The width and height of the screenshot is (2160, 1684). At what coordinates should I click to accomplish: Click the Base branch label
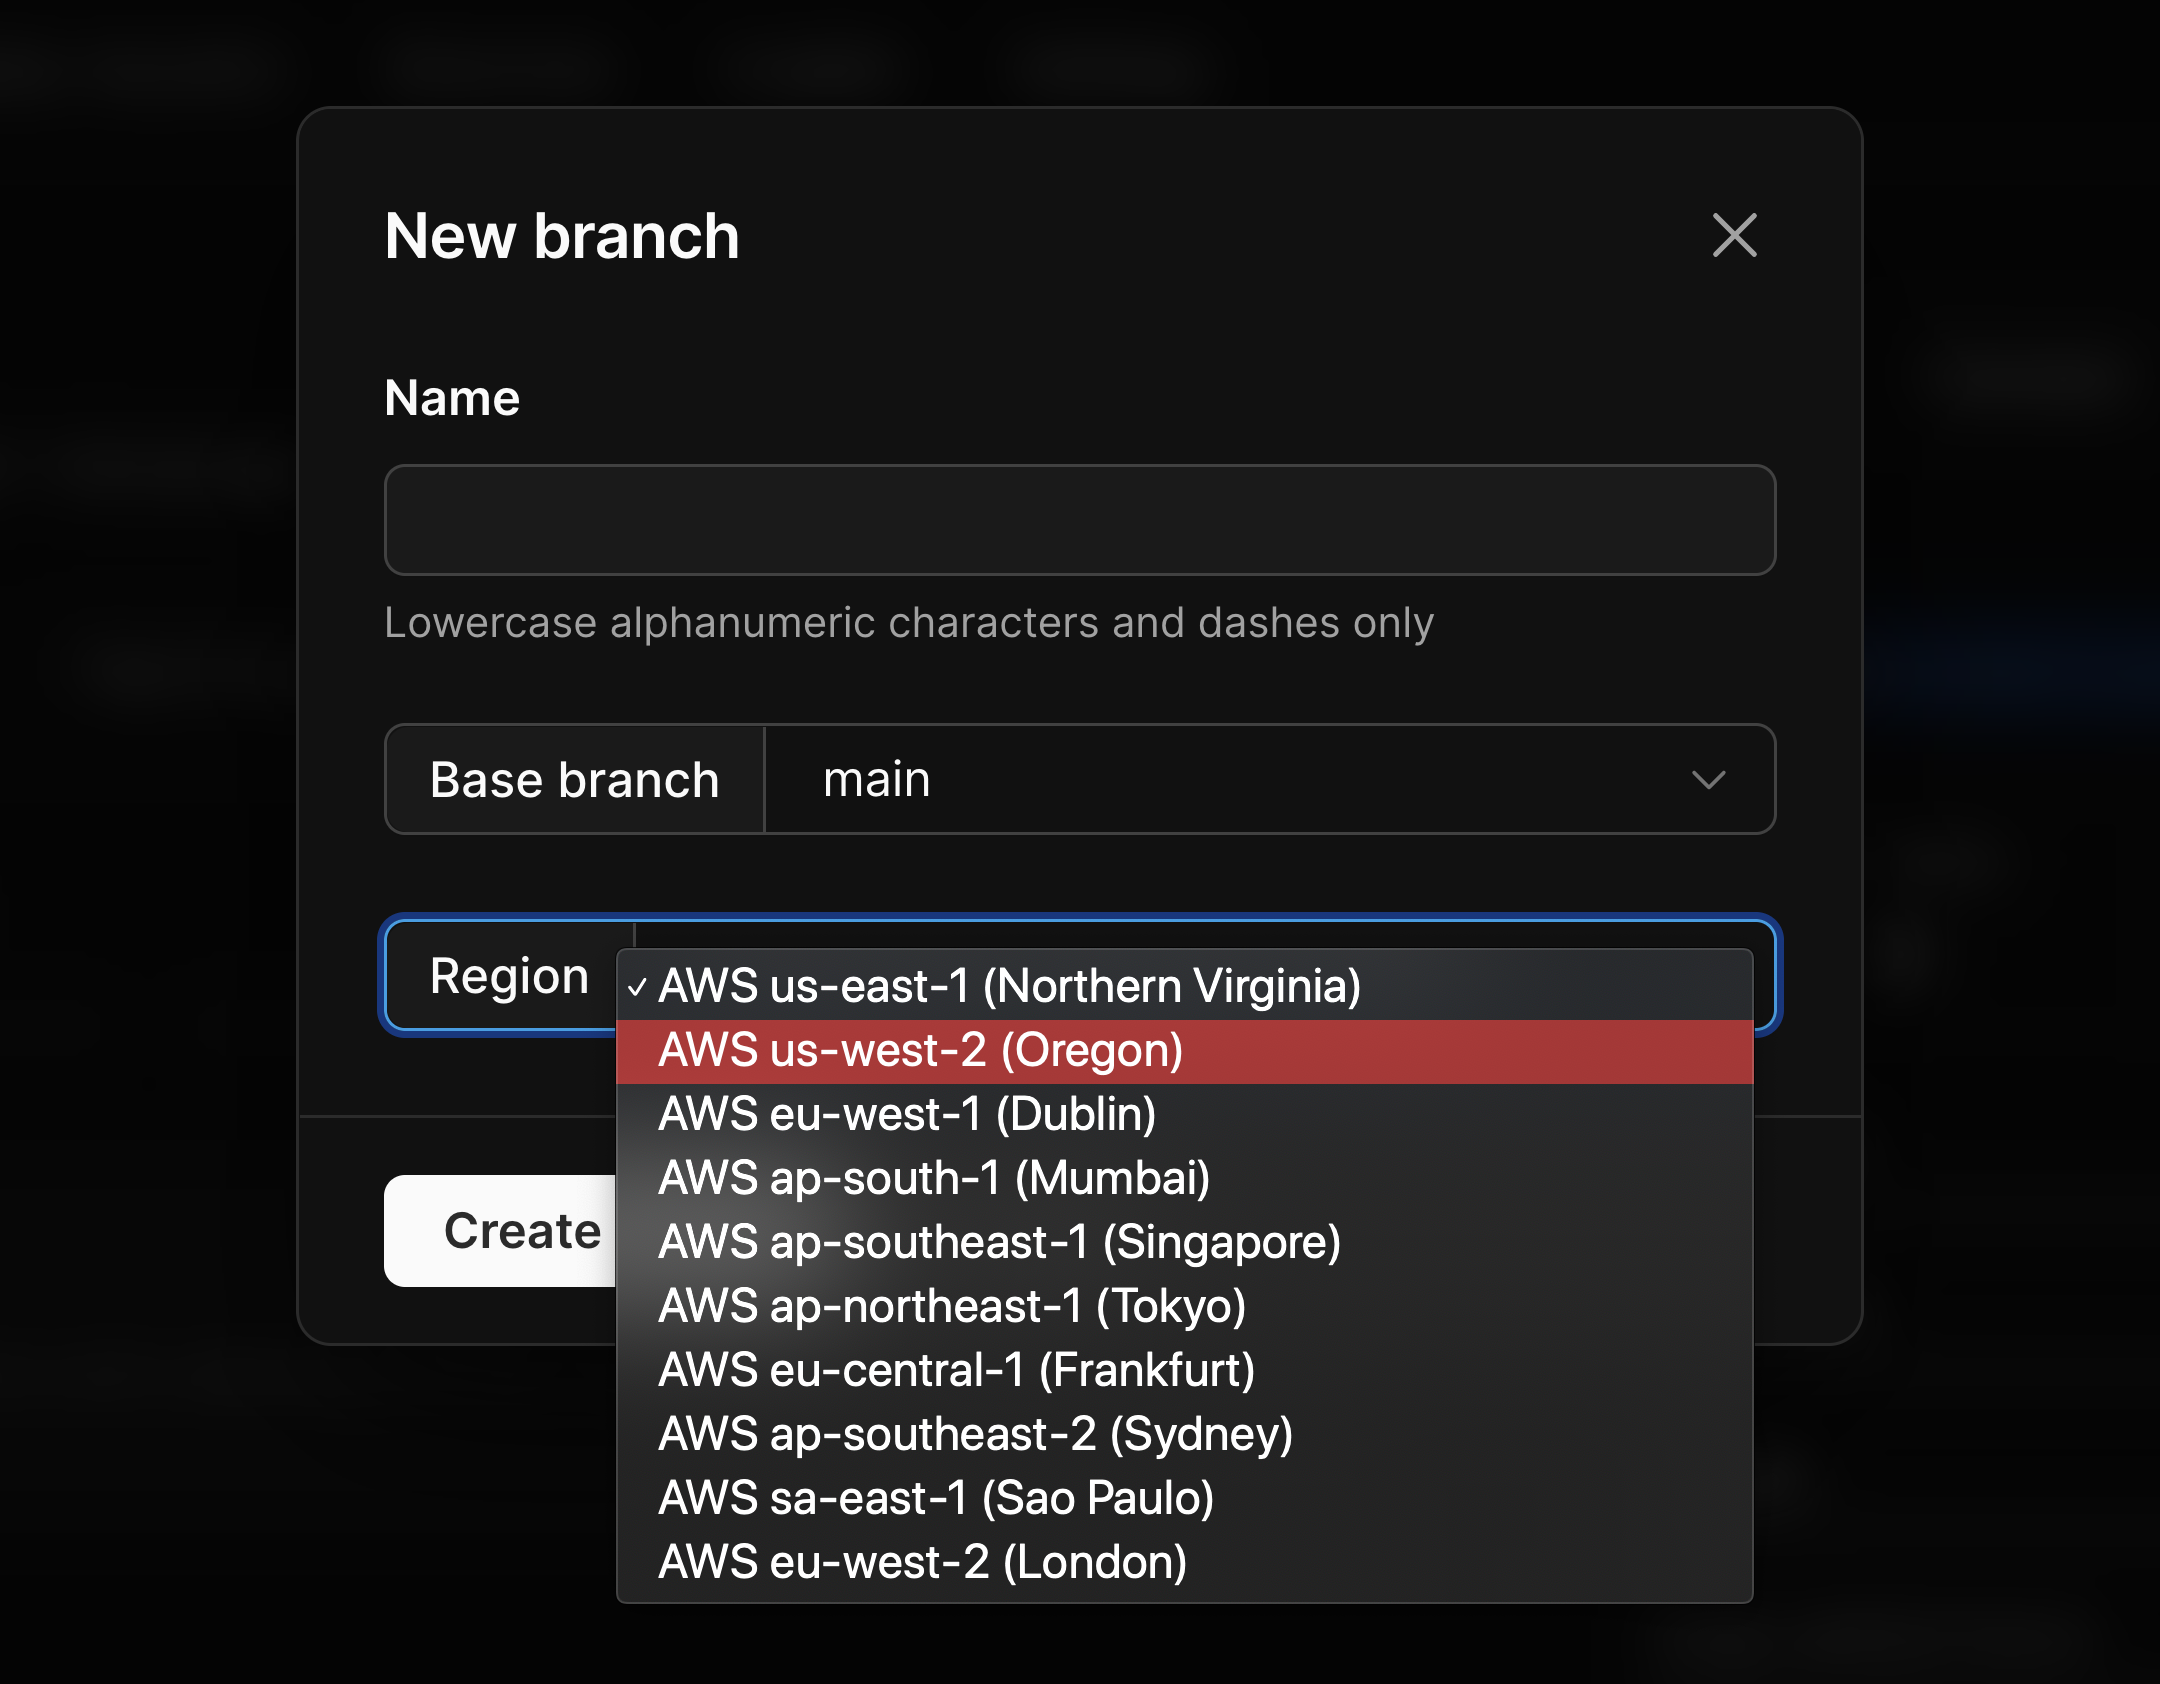(x=575, y=779)
